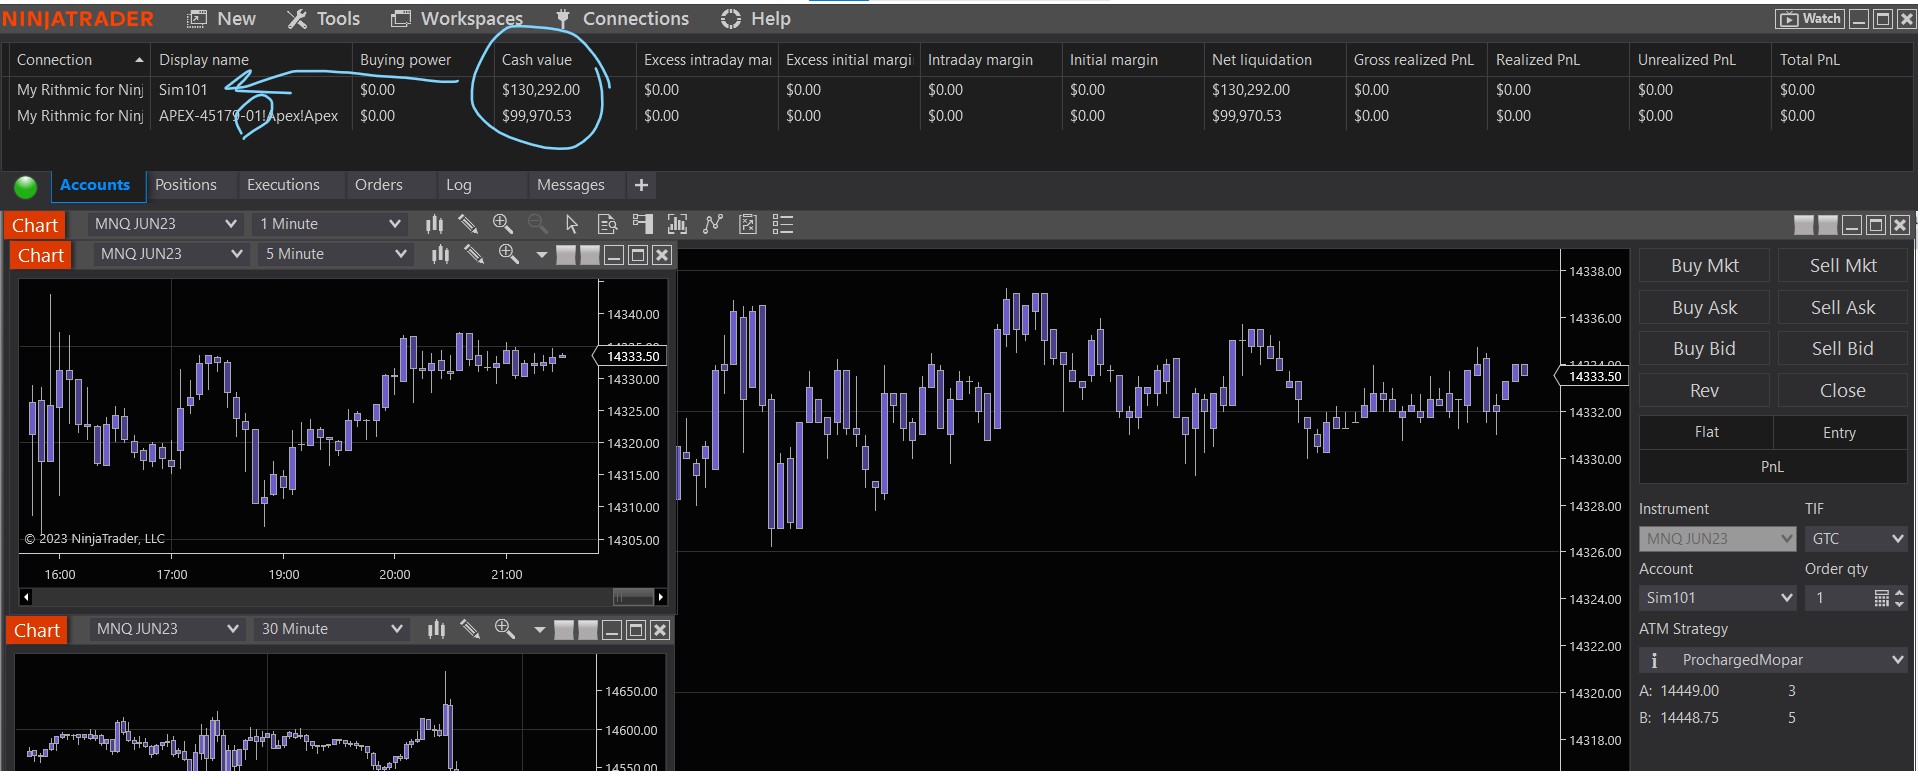The width and height of the screenshot is (1918, 771).
Task: Open chart properties list icon
Action: (783, 224)
